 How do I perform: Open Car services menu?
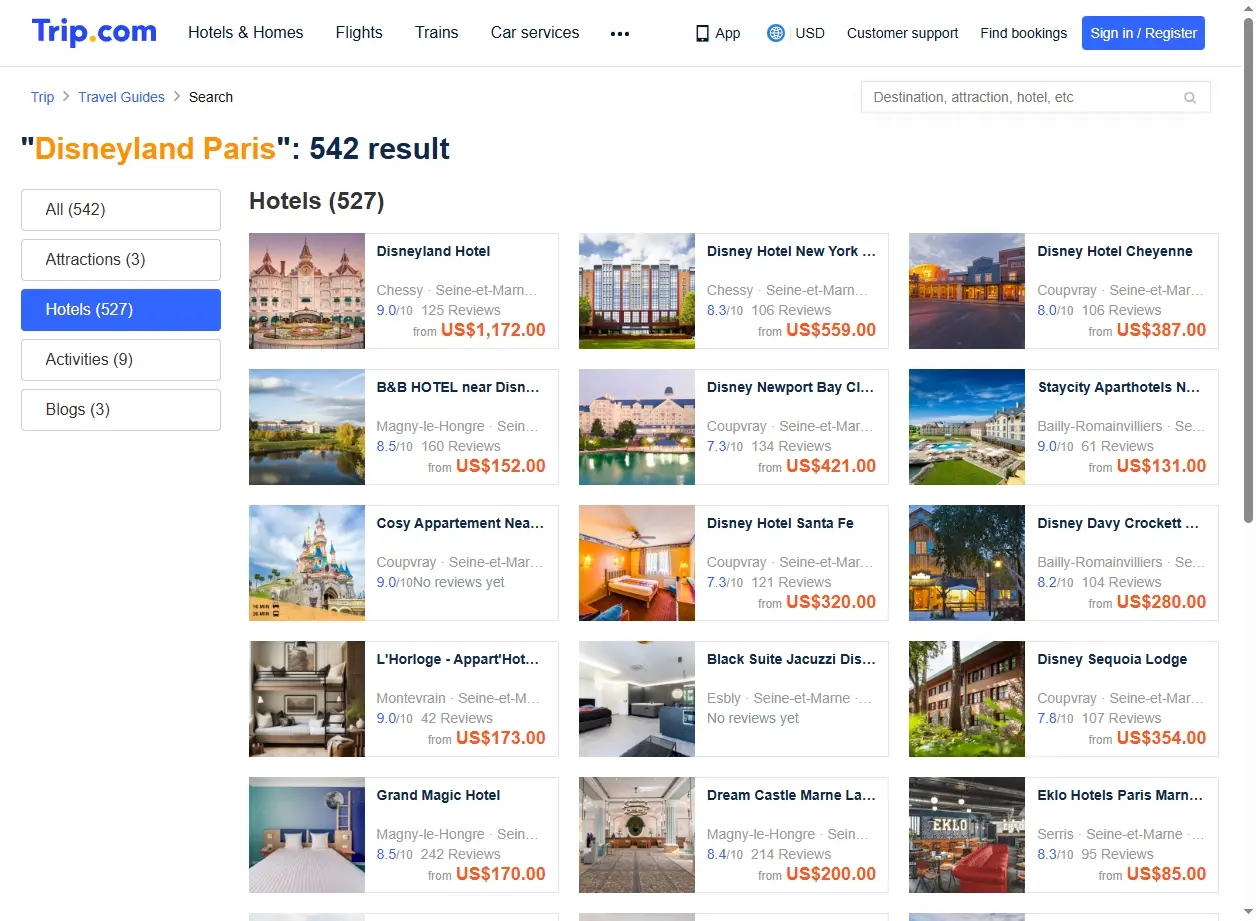(535, 32)
